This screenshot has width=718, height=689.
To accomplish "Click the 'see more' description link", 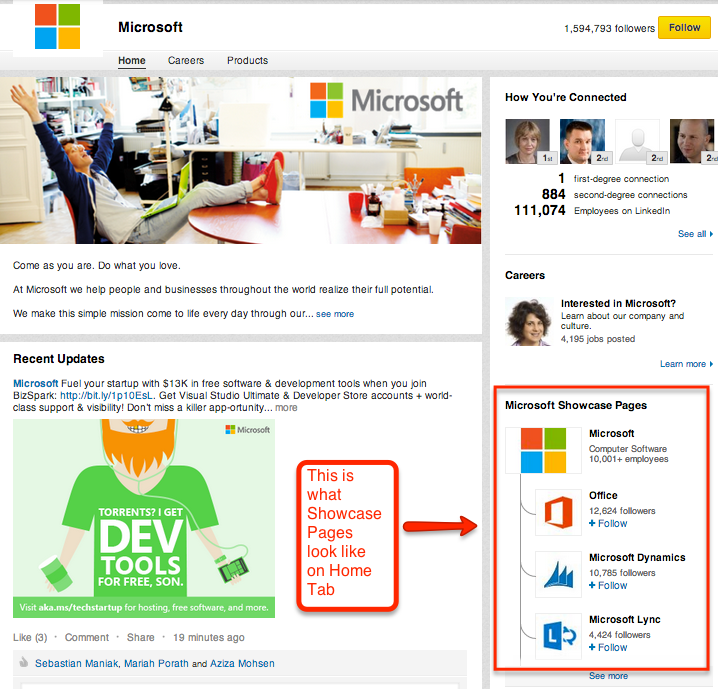I will click(x=335, y=314).
